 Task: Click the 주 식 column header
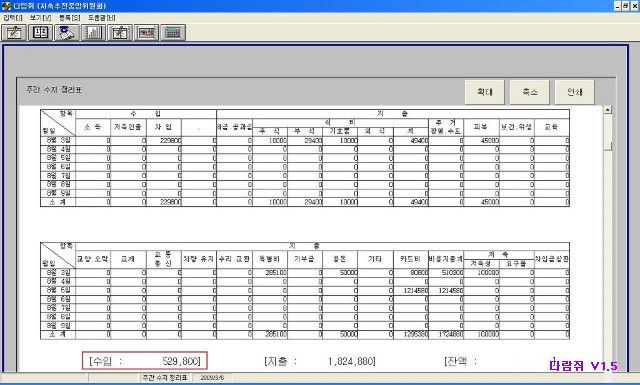click(270, 131)
